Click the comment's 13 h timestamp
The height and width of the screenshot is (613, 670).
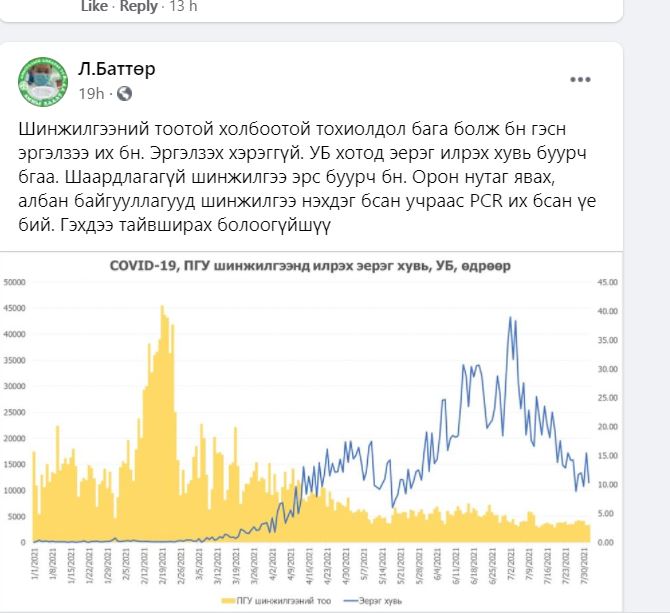184,6
